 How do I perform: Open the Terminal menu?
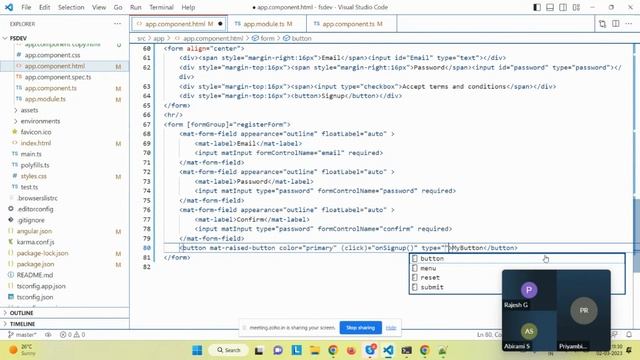161,7
